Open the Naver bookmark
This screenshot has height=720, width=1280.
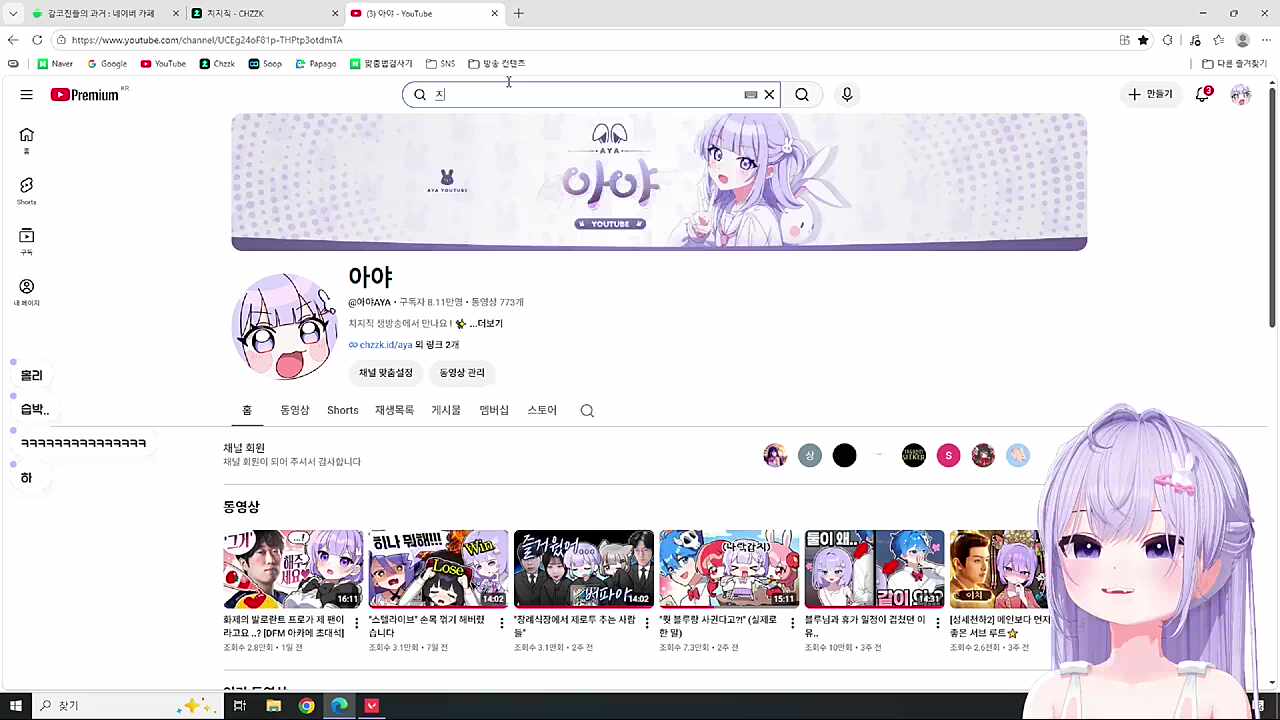(55, 63)
